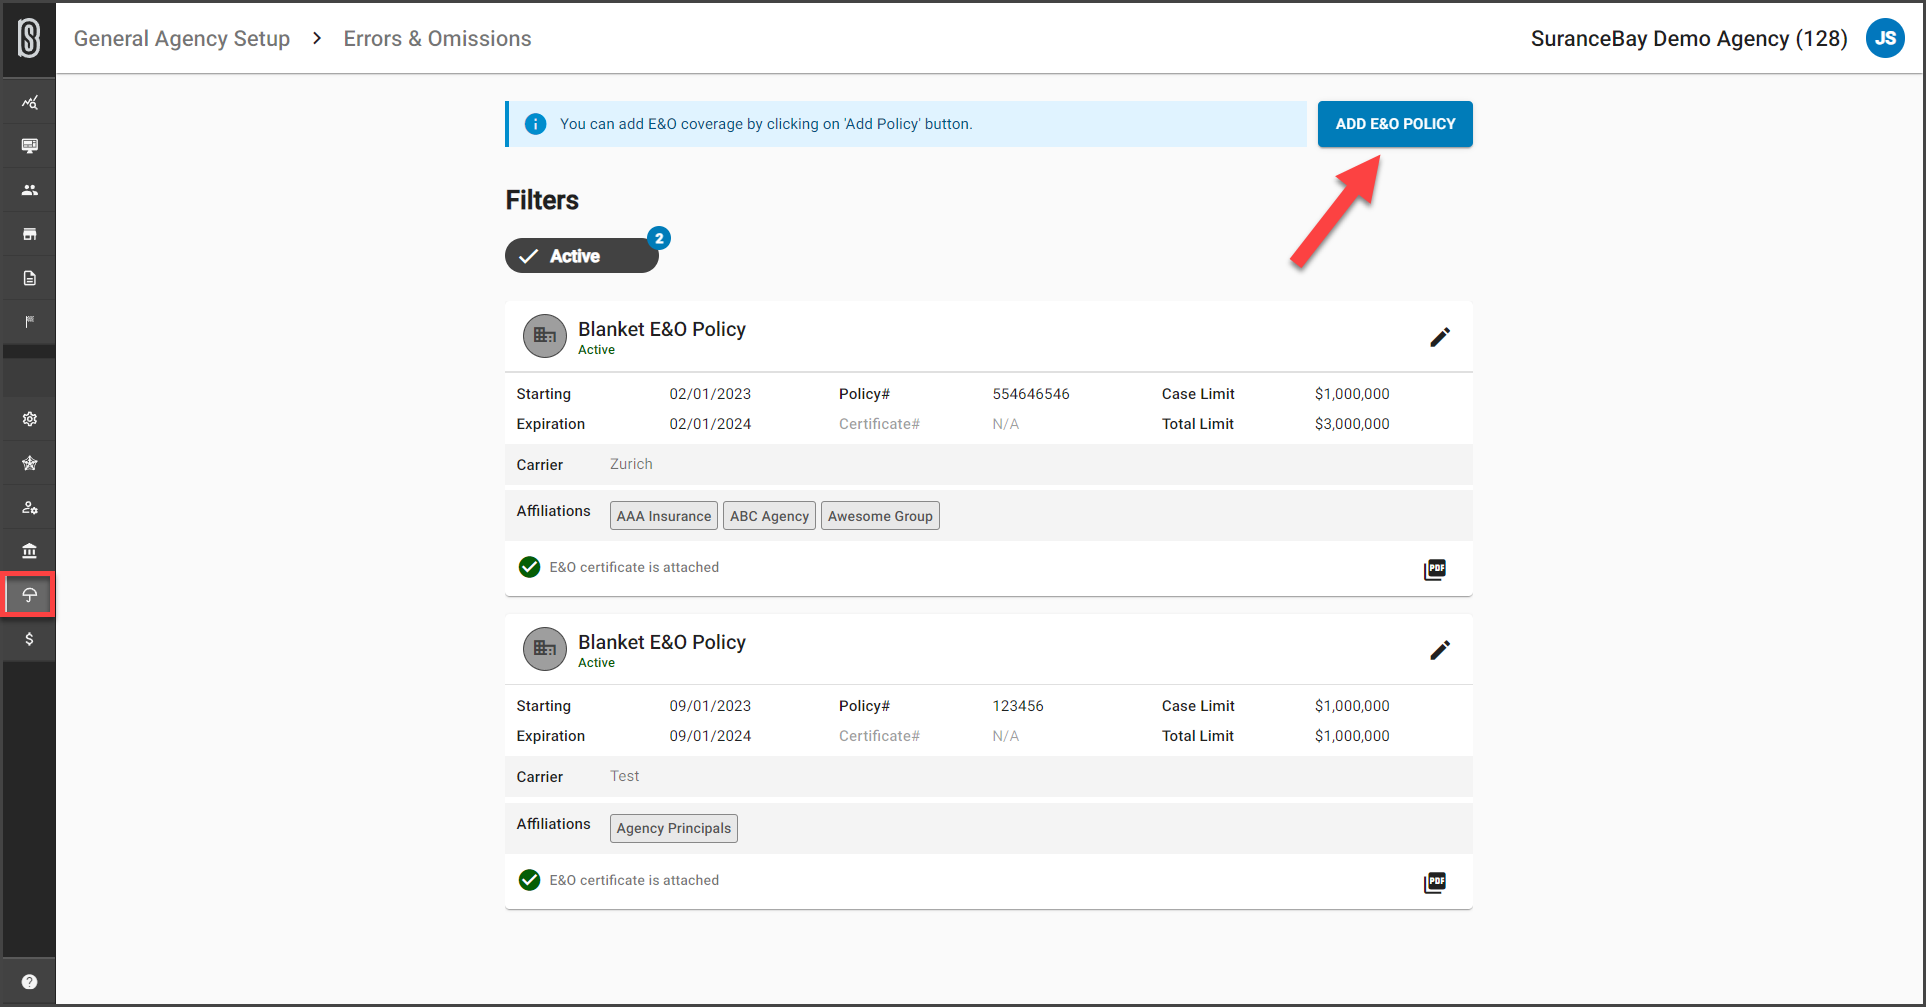Select the Agency Principals affiliation tag
Screen dimensions: 1926x1007
click(x=674, y=828)
